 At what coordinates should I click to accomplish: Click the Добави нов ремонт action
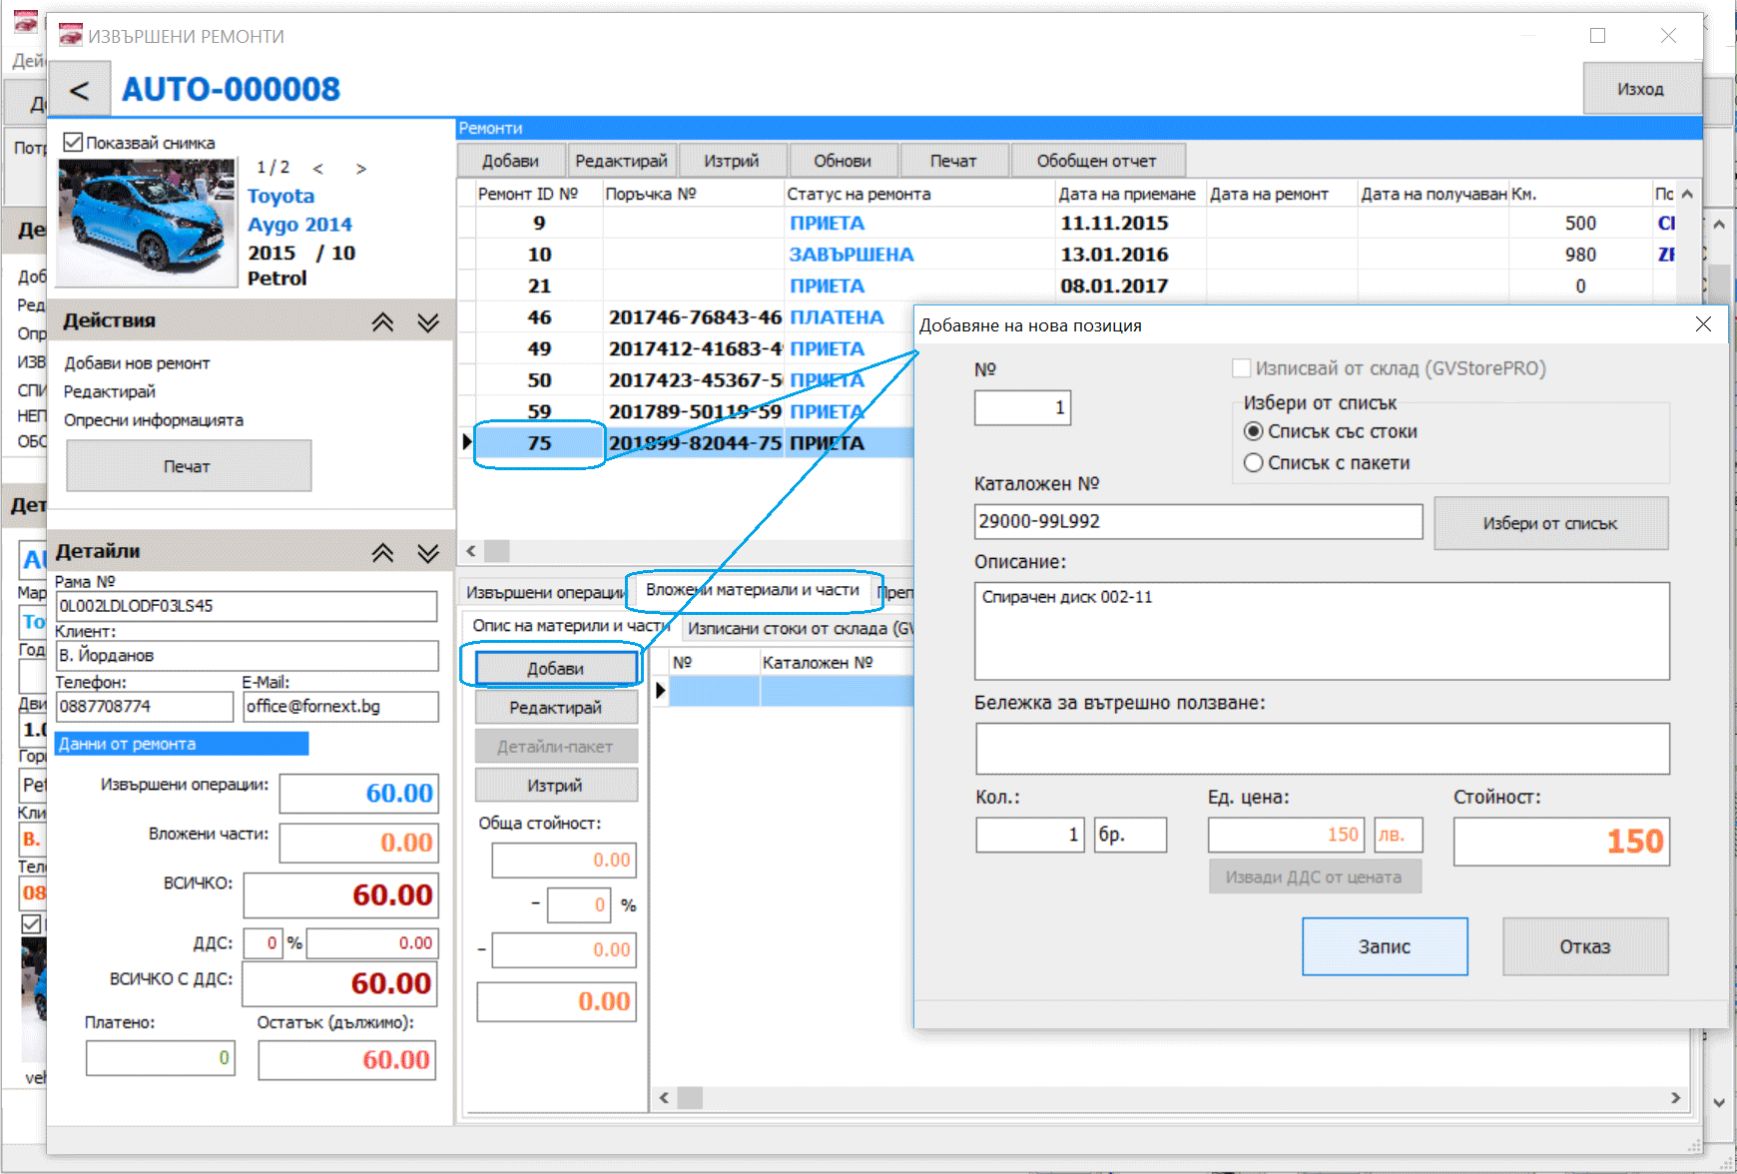(x=137, y=363)
